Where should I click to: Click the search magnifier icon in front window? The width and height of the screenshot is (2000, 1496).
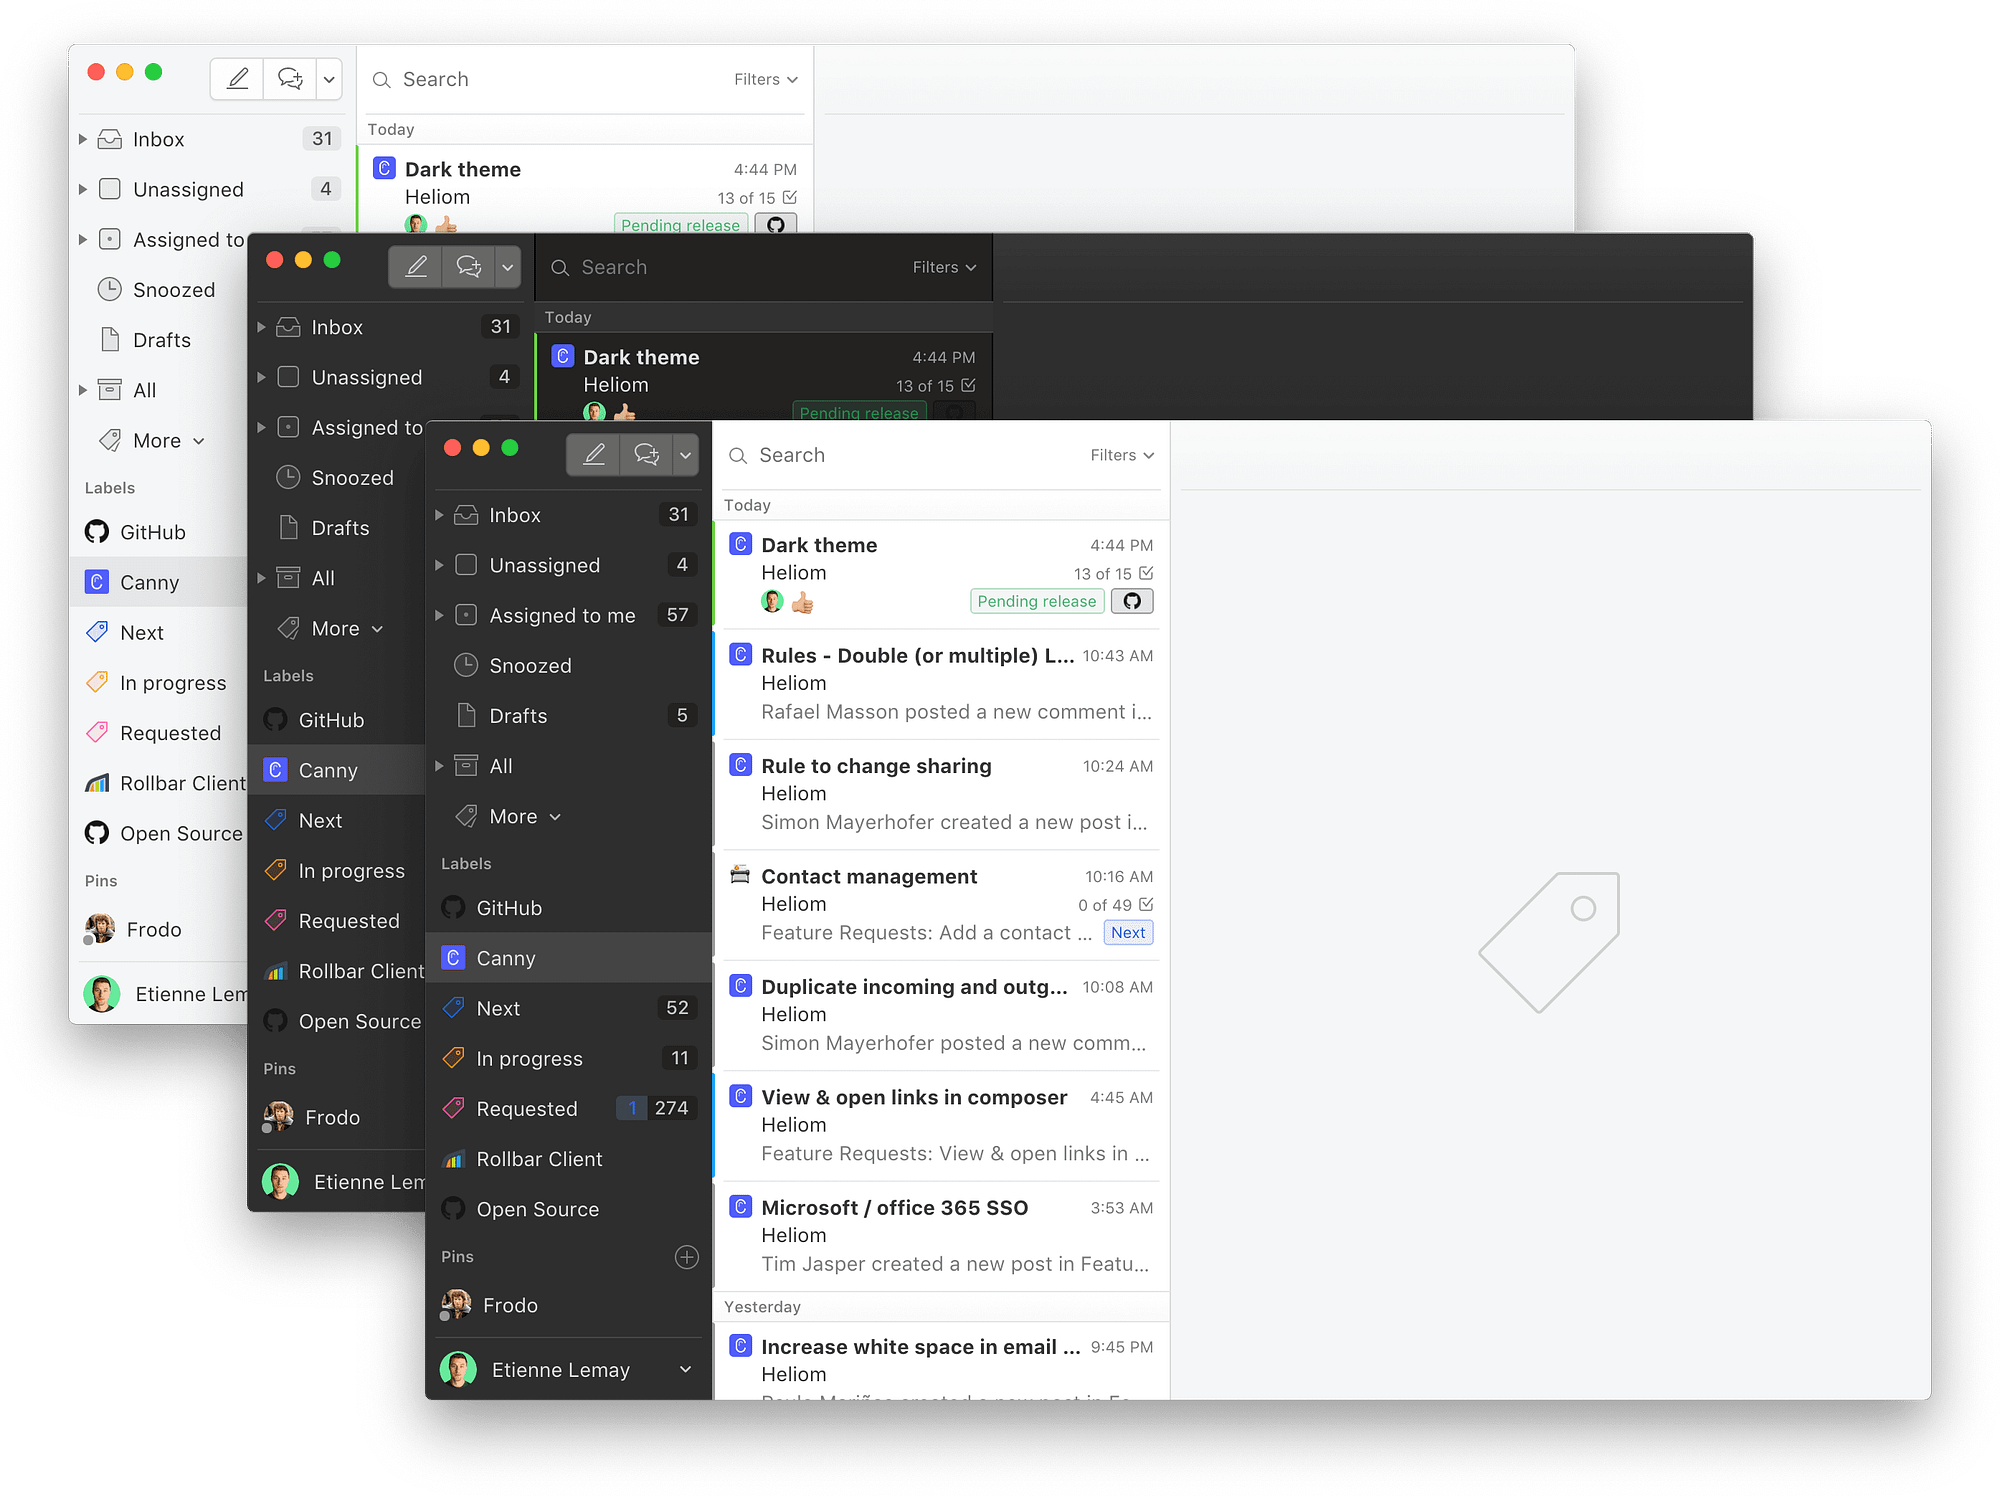point(738,456)
